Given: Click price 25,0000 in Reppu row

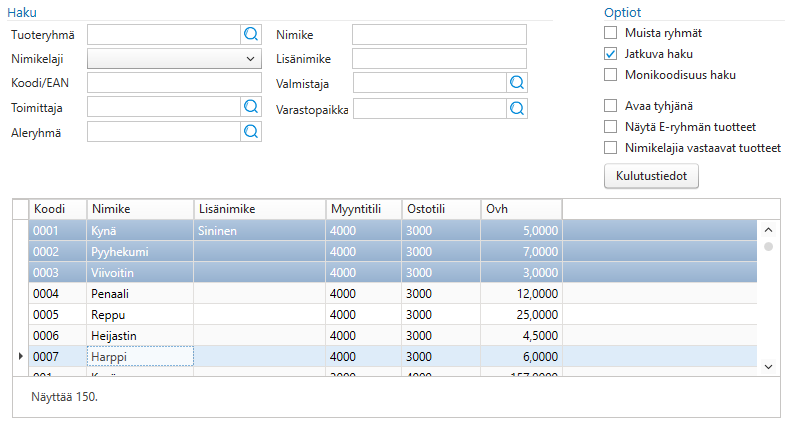Looking at the screenshot, I should click(x=521, y=315).
